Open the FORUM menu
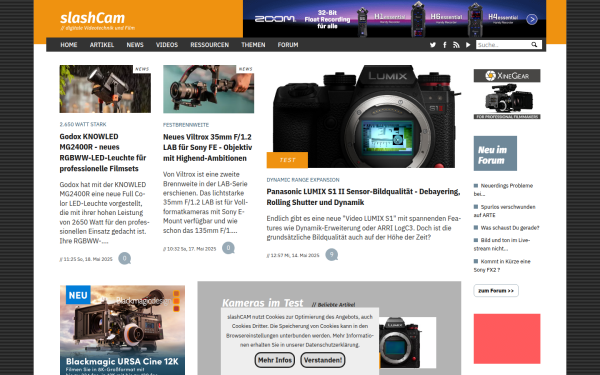The image size is (600, 375). (x=288, y=45)
